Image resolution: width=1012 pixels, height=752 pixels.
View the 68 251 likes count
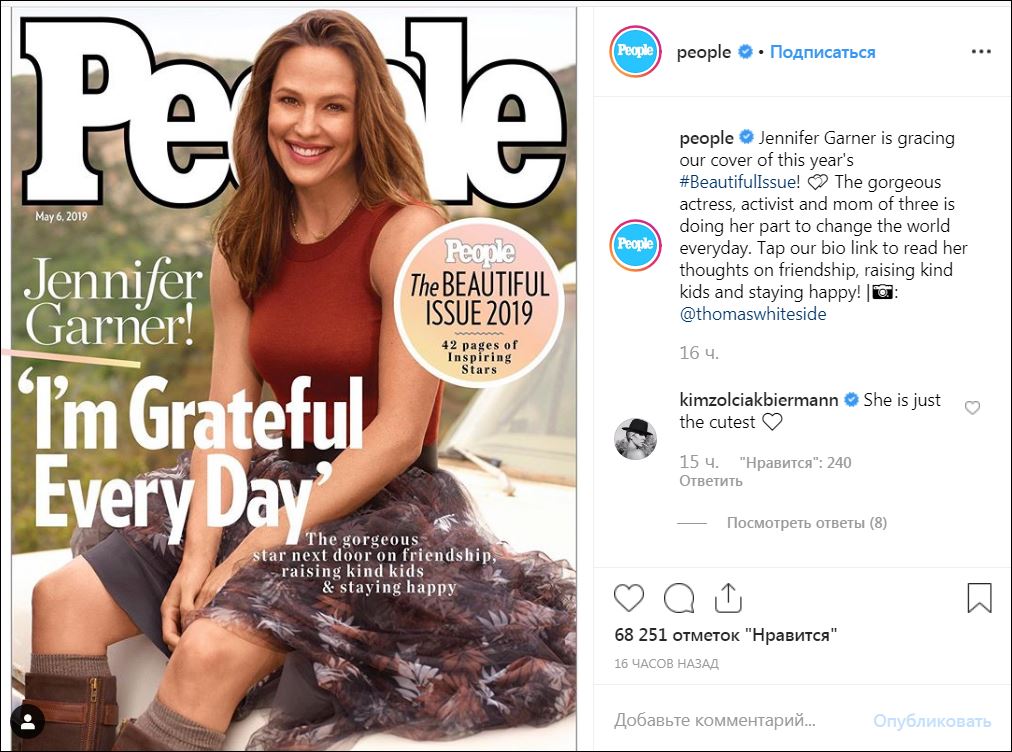(x=725, y=634)
